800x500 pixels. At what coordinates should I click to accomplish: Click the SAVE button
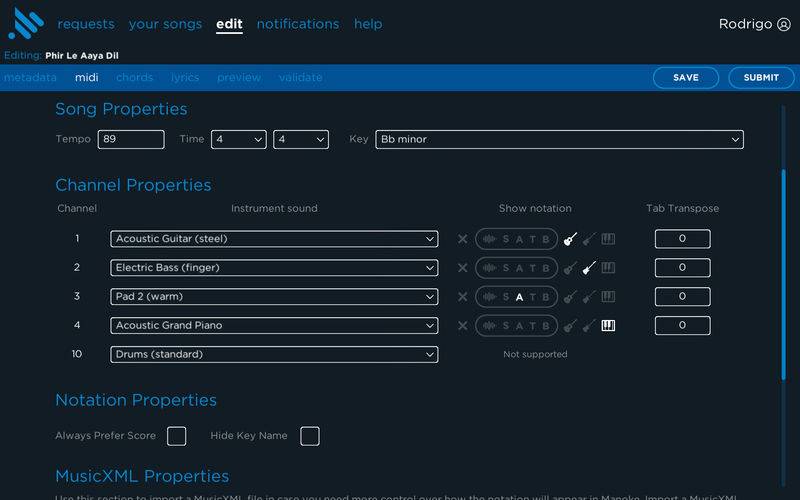tap(686, 78)
